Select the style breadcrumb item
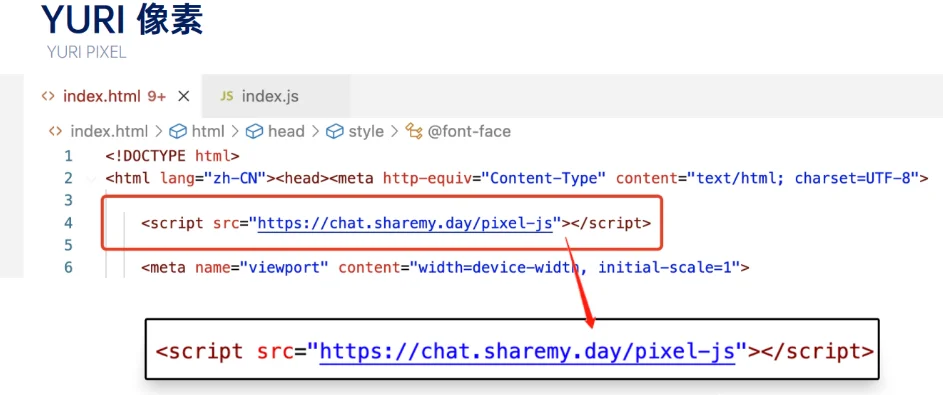The width and height of the screenshot is (943, 395). click(366, 131)
